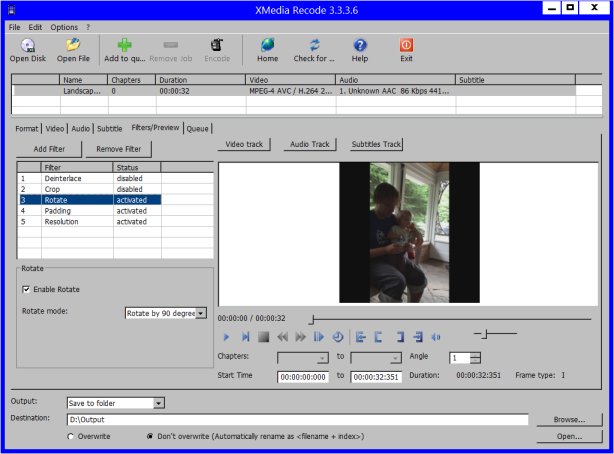Click the video seek slider track
This screenshot has width=614, height=454.
pyautogui.click(x=450, y=320)
